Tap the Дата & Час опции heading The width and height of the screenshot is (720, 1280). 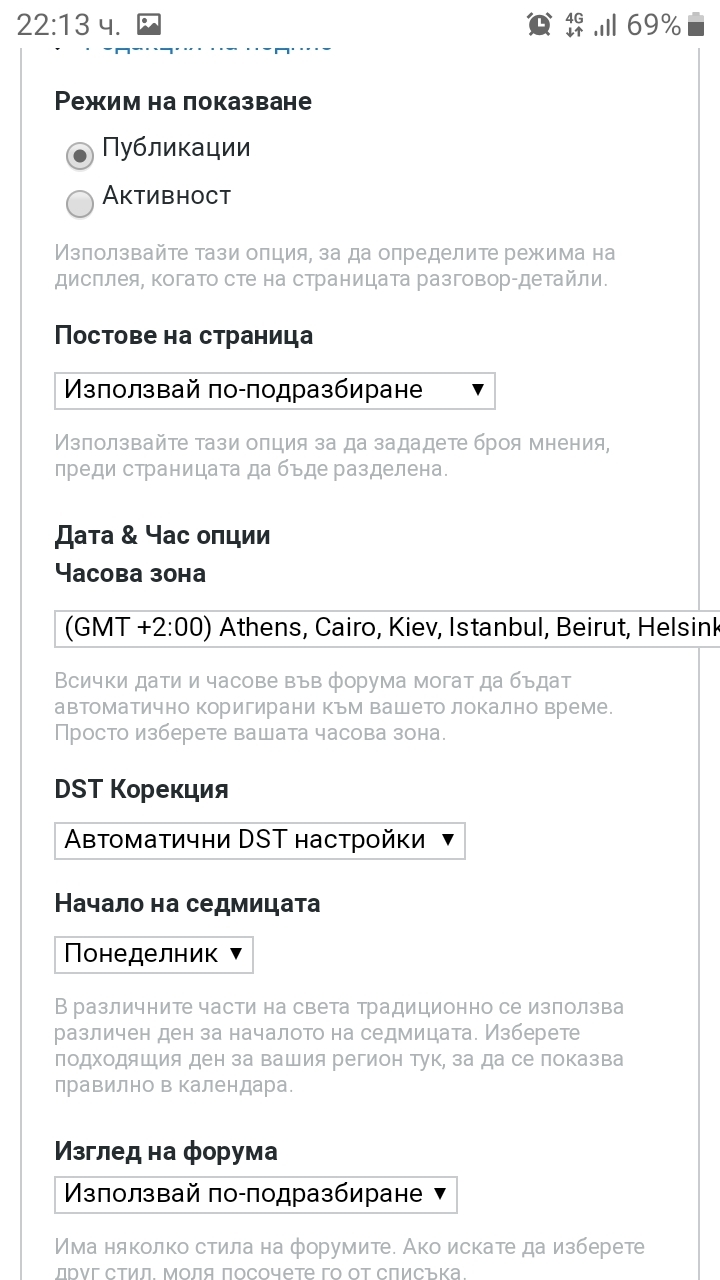[x=162, y=535]
